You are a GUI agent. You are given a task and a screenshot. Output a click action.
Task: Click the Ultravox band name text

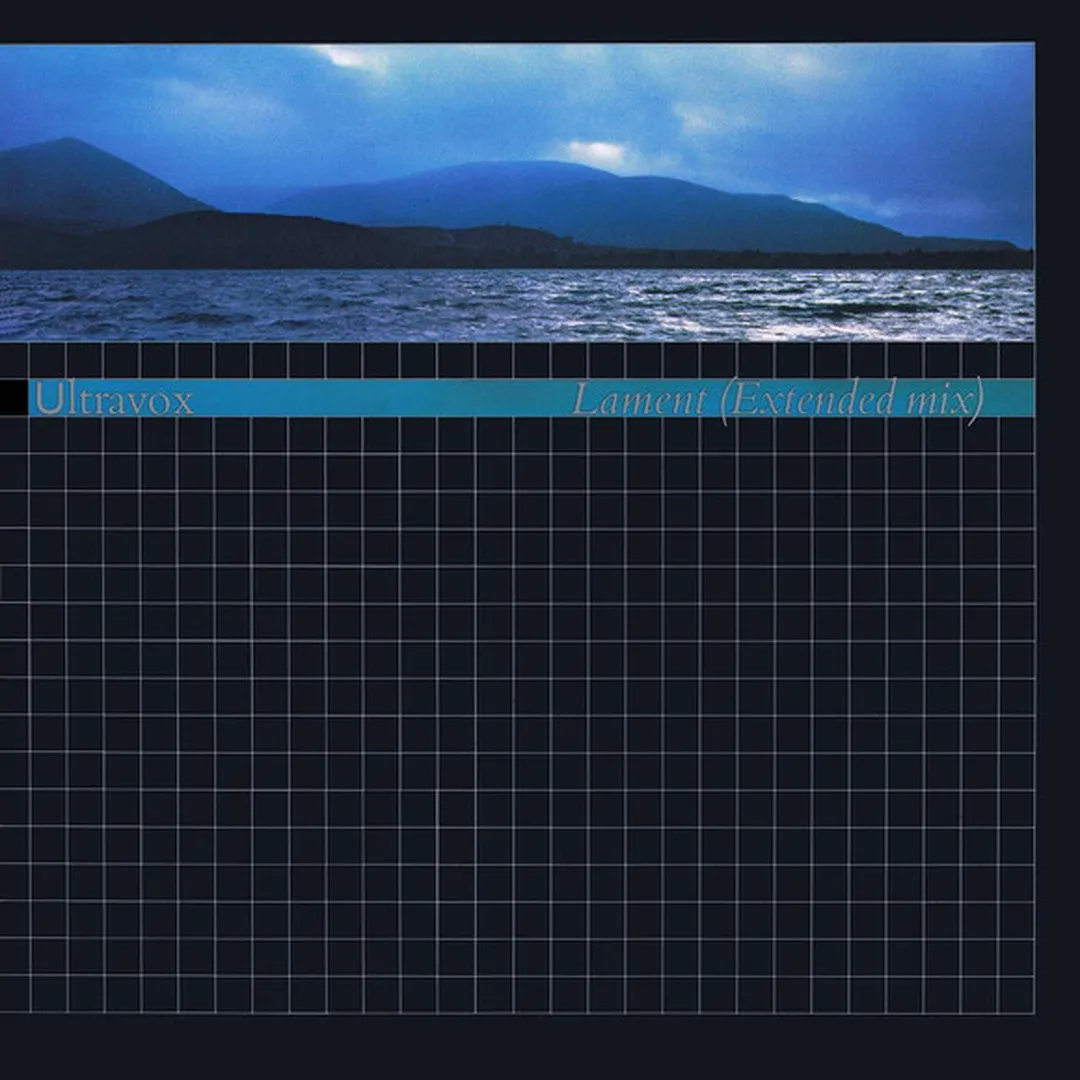tap(113, 399)
